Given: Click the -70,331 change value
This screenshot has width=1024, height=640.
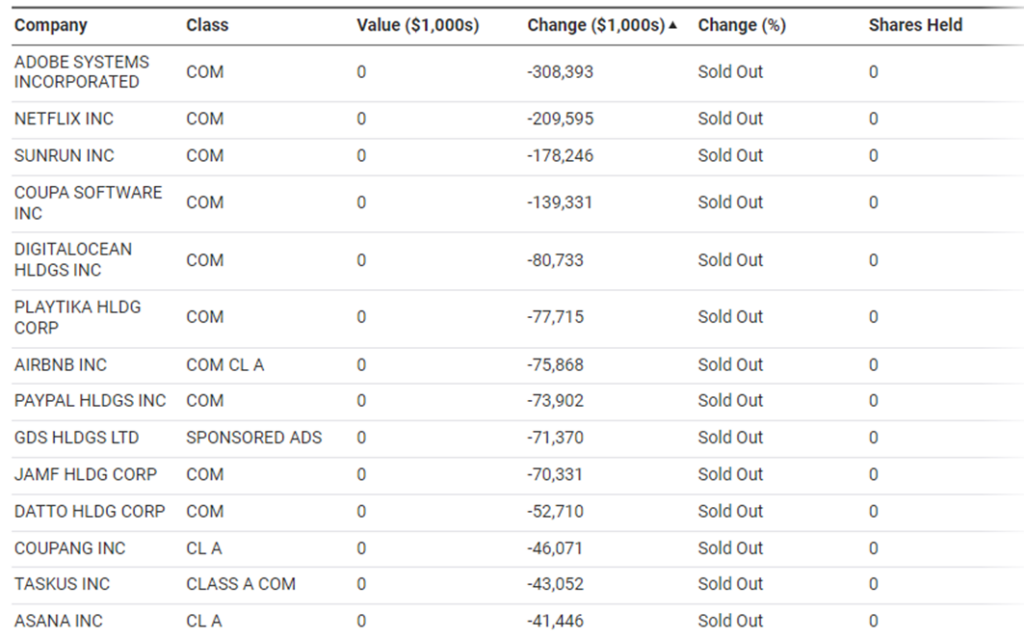Looking at the screenshot, I should 554,474.
